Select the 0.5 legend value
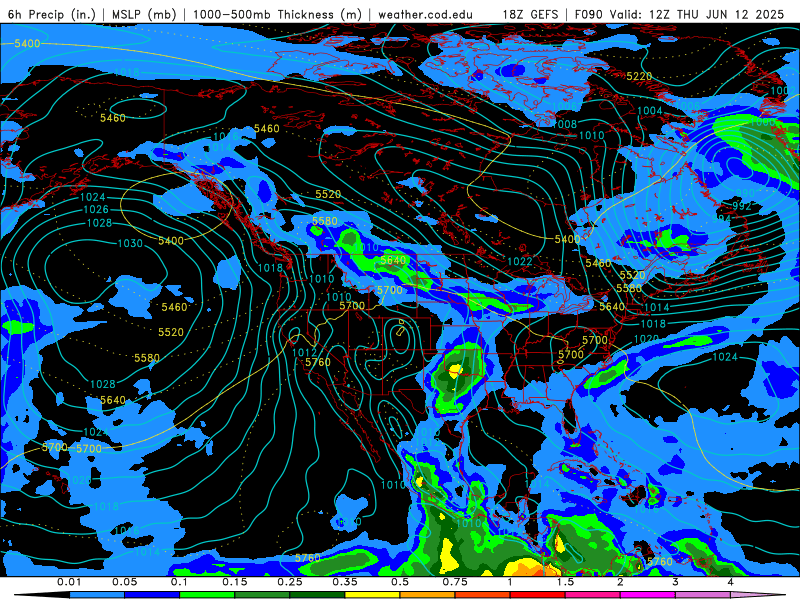The image size is (800, 600). point(400,582)
